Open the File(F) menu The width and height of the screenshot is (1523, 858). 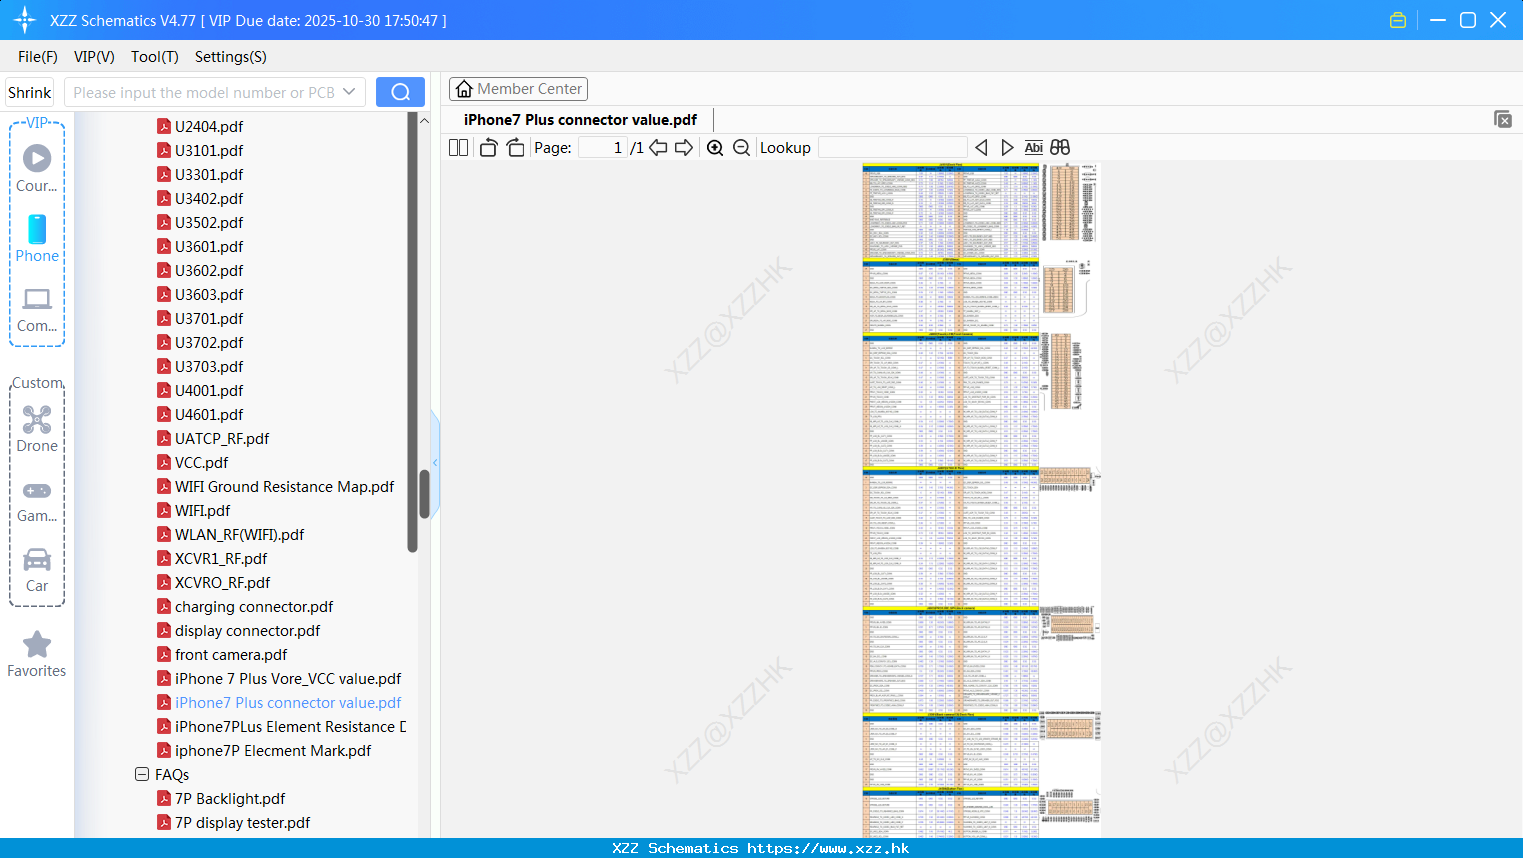pos(38,57)
